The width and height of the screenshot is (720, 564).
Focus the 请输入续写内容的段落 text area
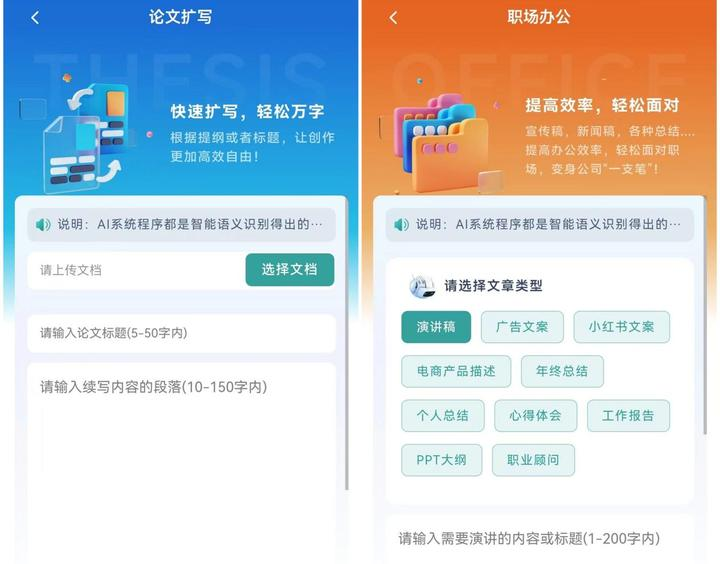click(181, 463)
